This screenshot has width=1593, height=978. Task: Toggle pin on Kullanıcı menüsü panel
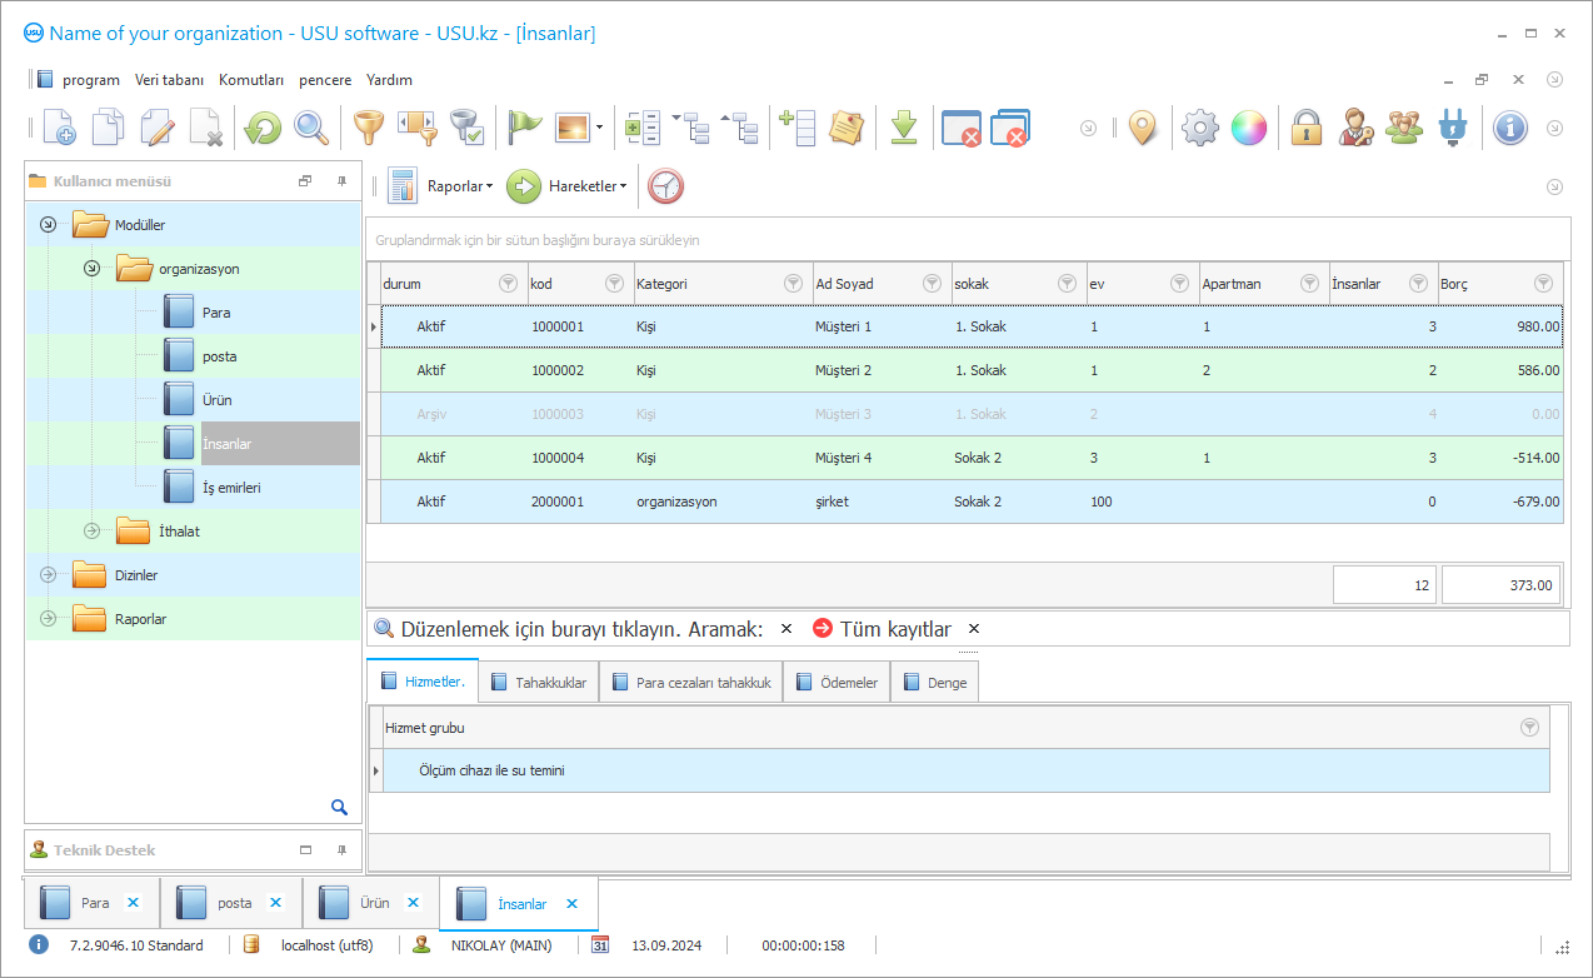pos(342,181)
